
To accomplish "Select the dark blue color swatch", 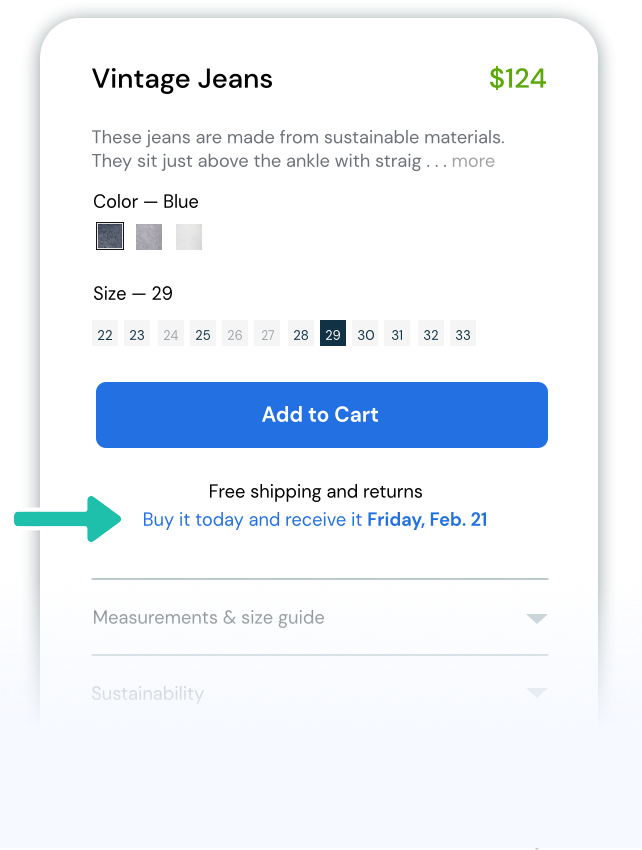I will pyautogui.click(x=110, y=236).
